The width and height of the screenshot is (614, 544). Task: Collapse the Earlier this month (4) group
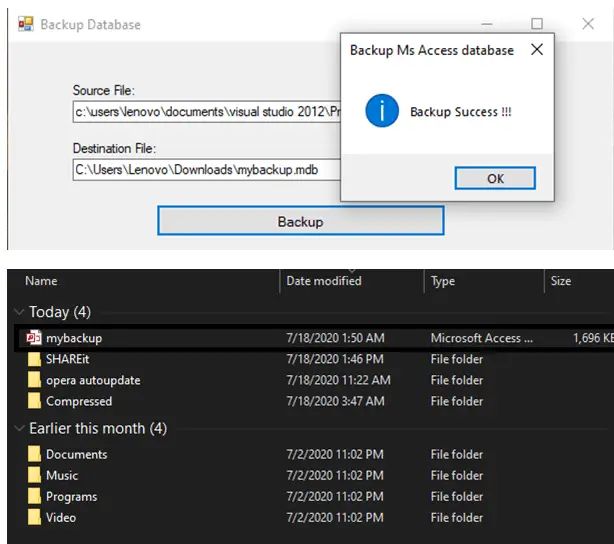pyautogui.click(x=18, y=428)
